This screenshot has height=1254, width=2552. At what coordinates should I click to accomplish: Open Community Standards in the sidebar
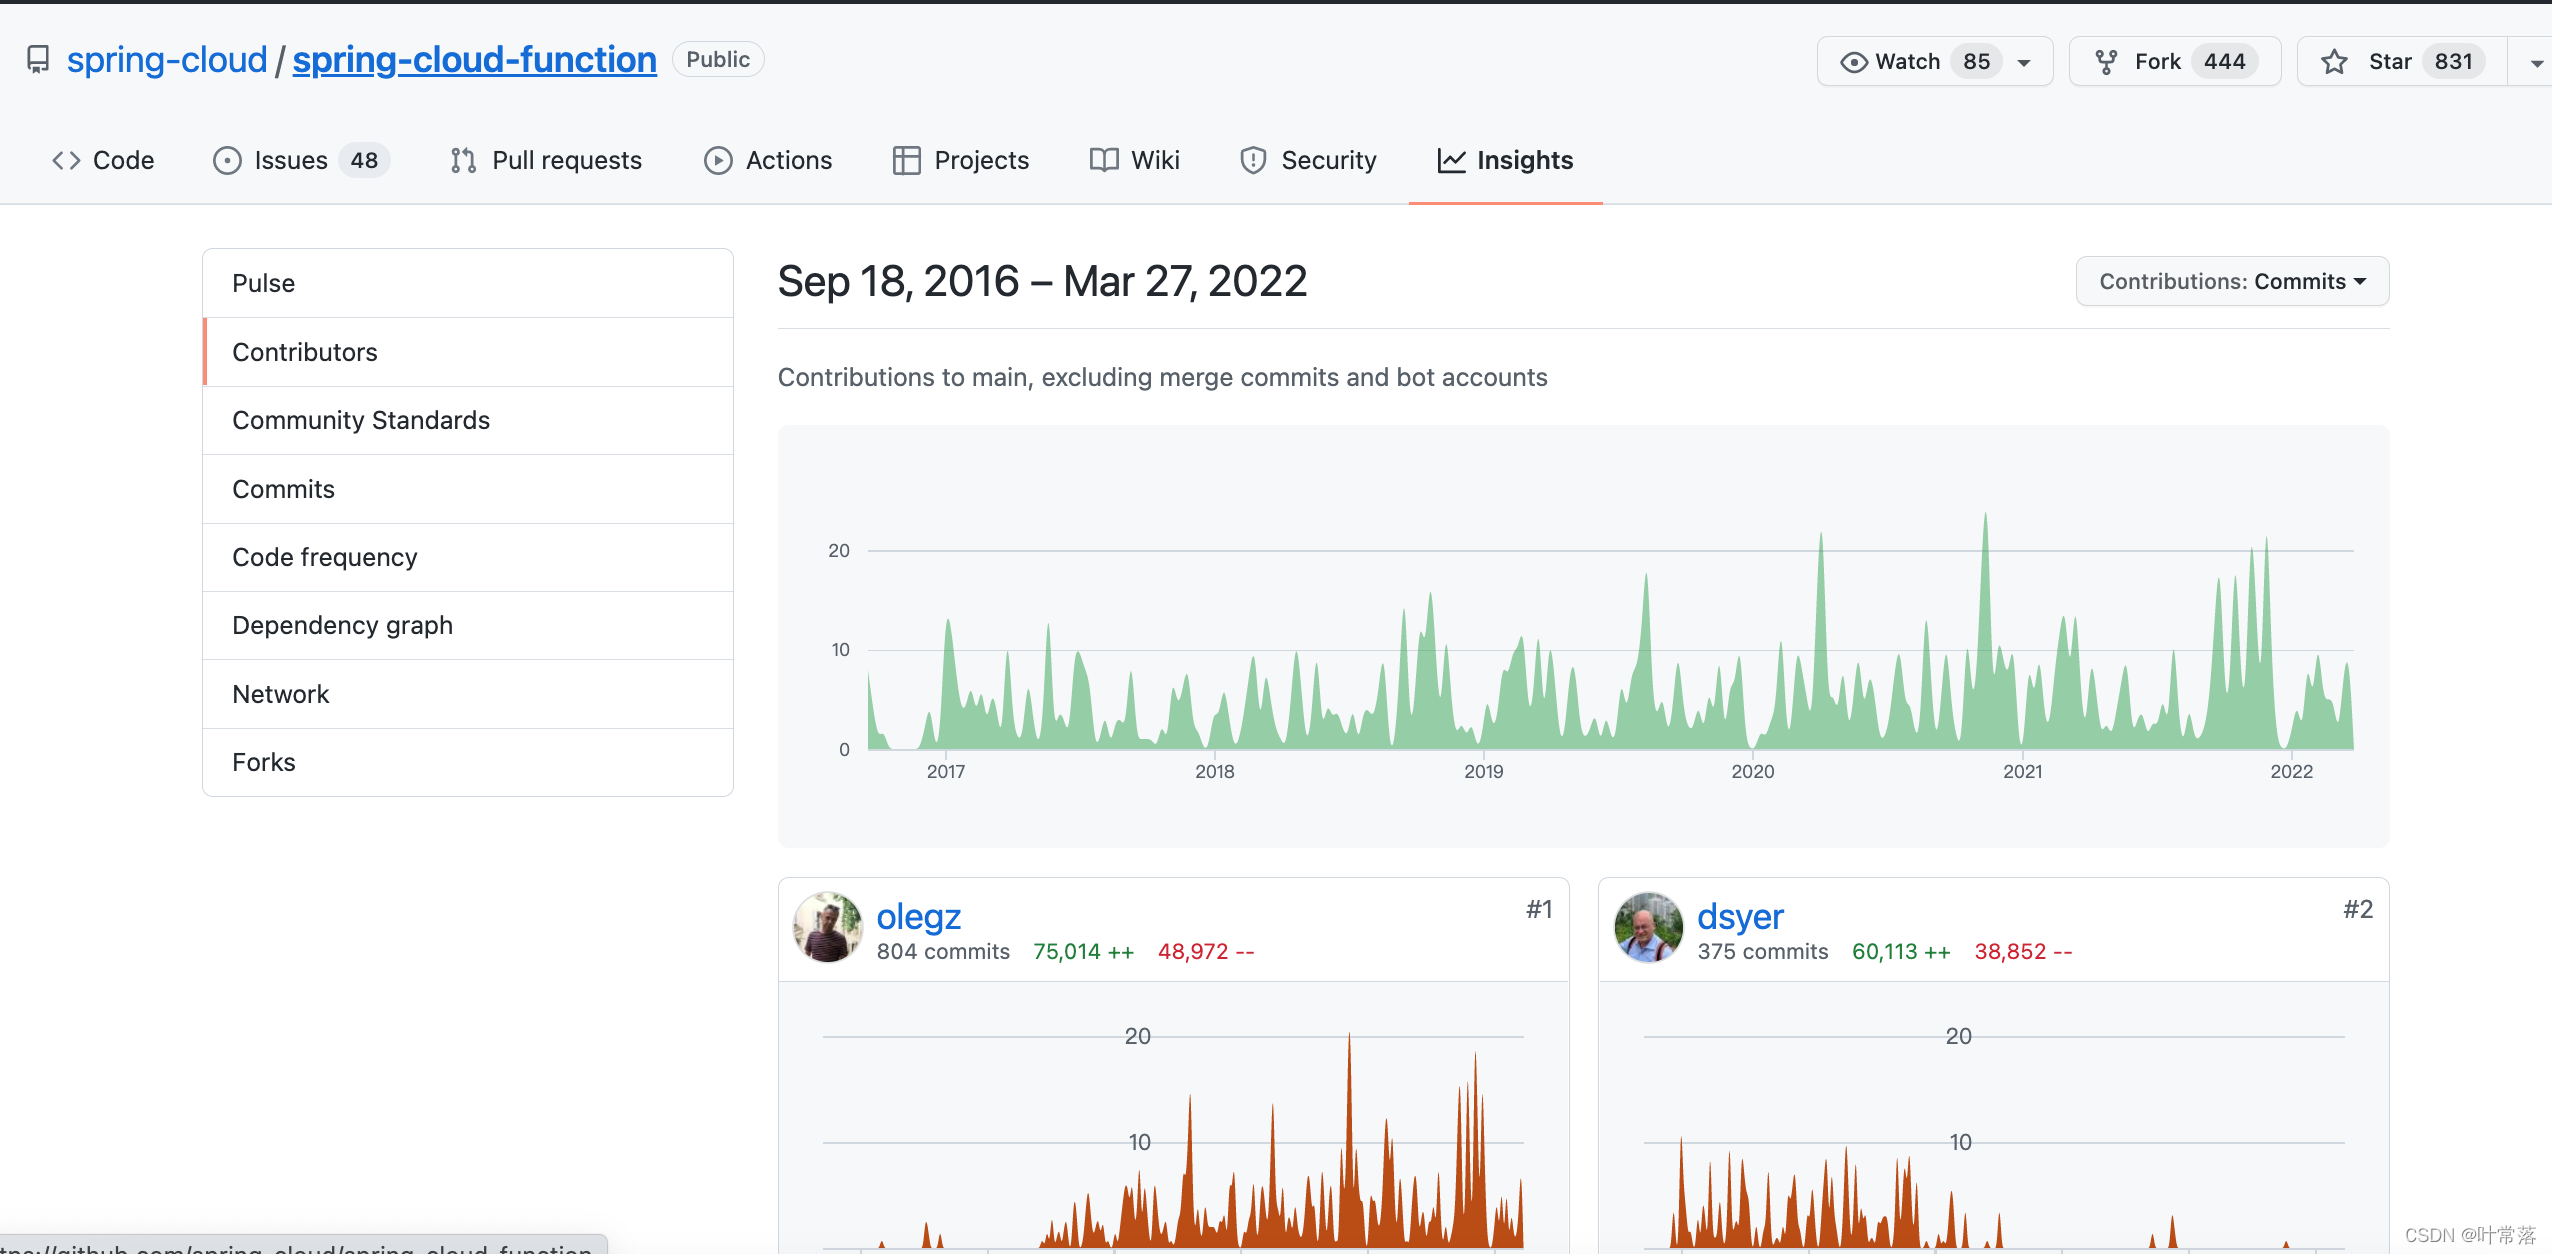[x=468, y=420]
